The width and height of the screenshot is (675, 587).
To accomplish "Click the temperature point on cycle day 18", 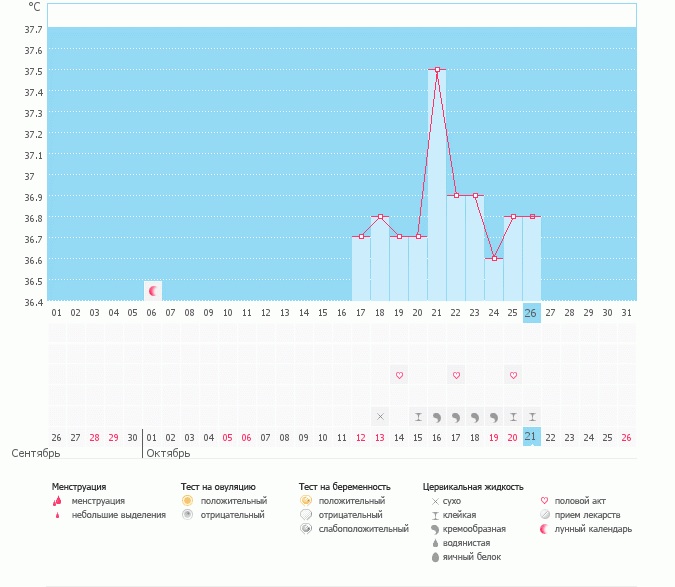I will tap(380, 216).
